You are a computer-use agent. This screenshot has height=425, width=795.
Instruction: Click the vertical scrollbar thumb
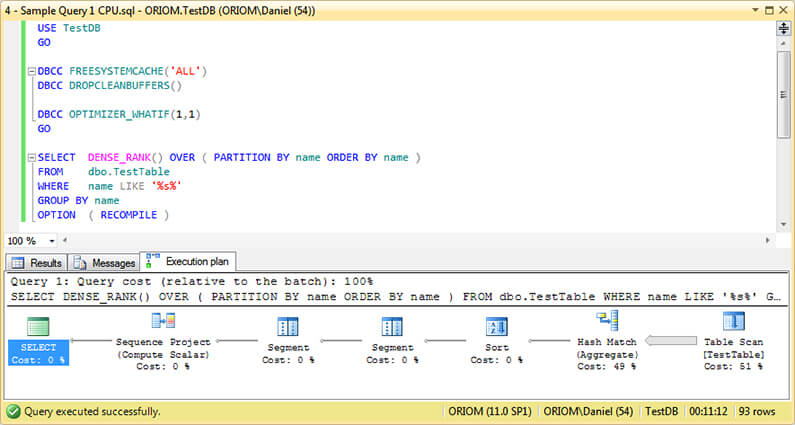[x=783, y=94]
